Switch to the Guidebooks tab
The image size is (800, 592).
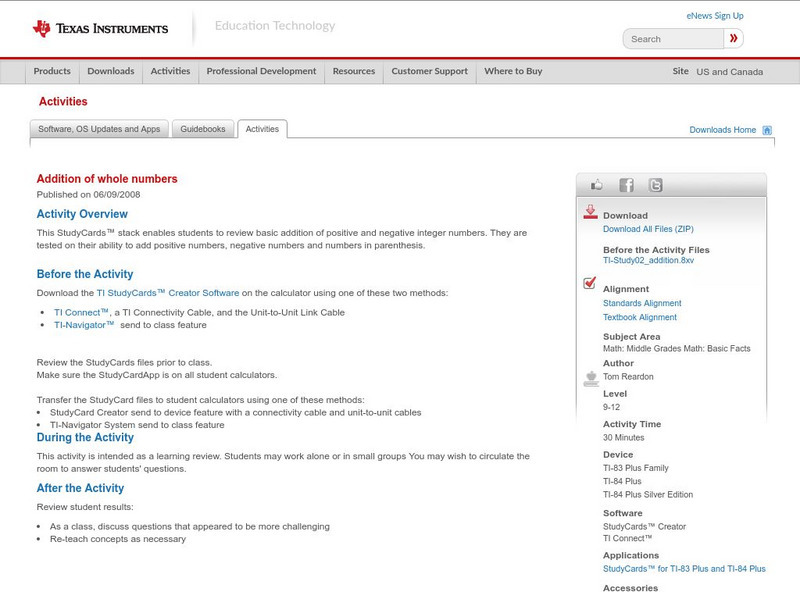(x=203, y=129)
